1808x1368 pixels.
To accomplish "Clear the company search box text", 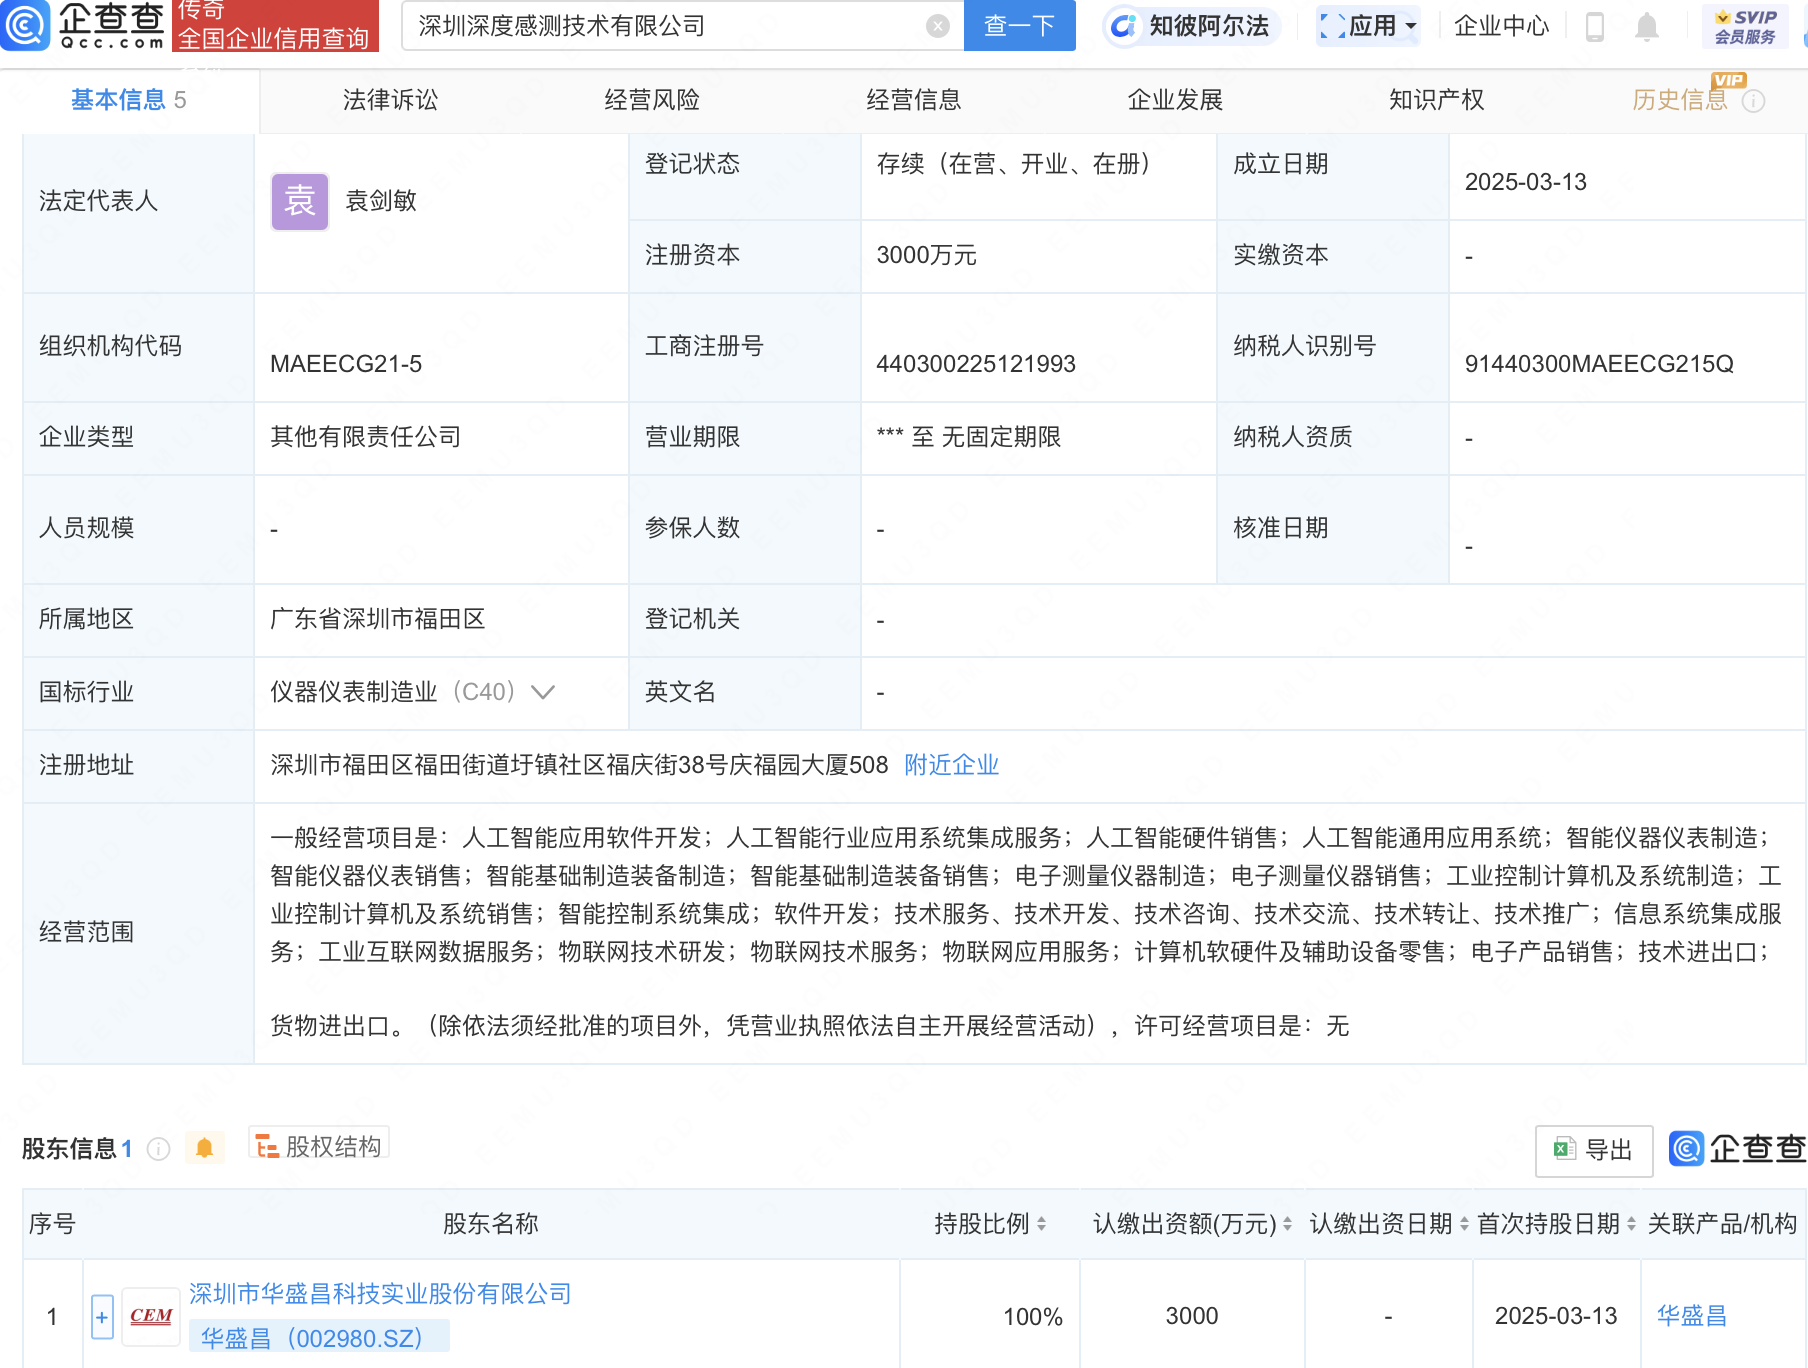I will (x=937, y=26).
